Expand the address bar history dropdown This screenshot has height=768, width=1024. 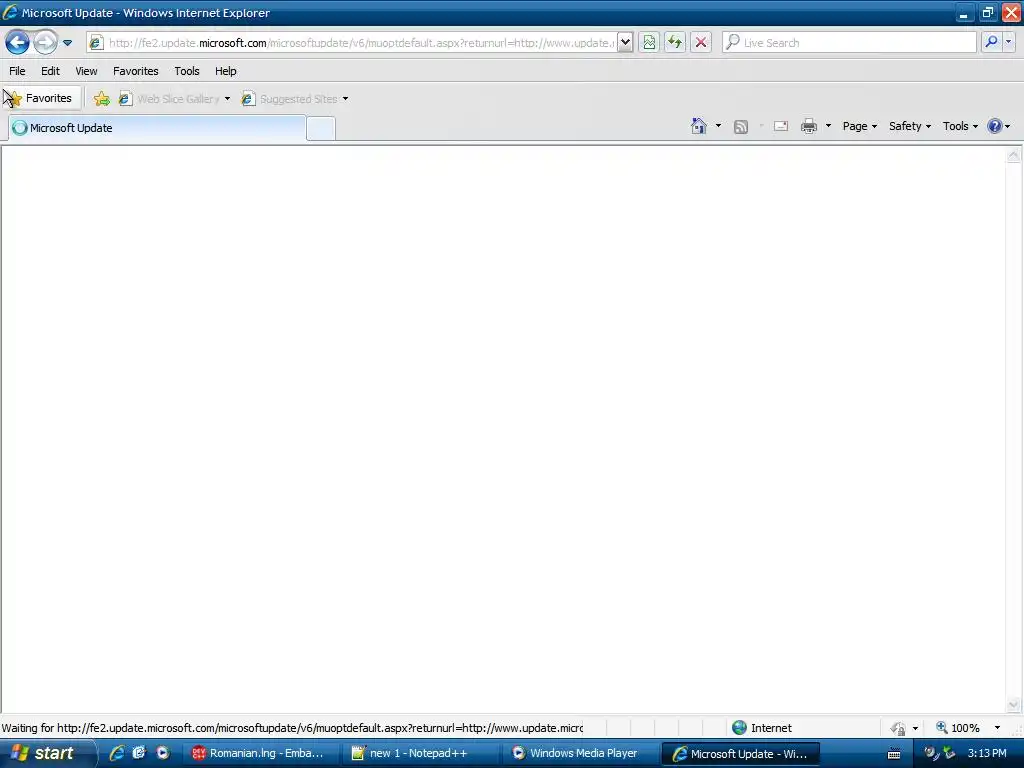(625, 43)
